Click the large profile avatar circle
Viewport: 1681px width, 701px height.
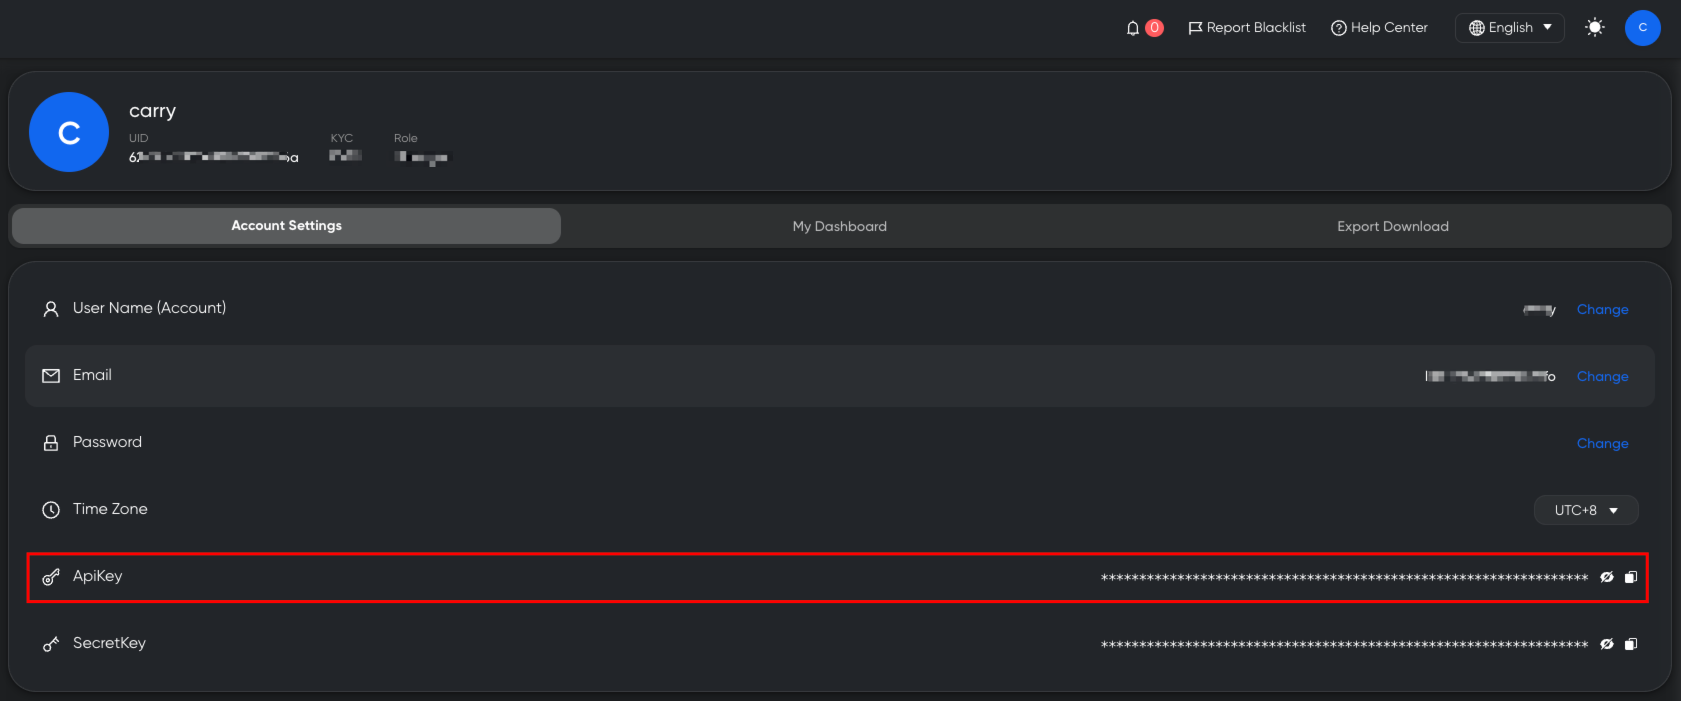pyautogui.click(x=69, y=132)
